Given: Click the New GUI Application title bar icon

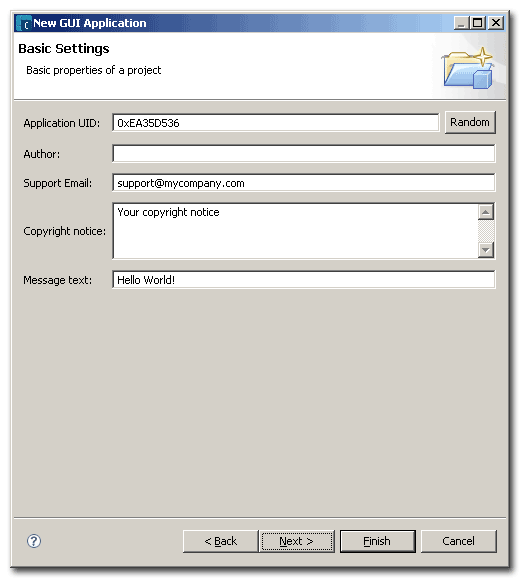Looking at the screenshot, I should [24, 23].
